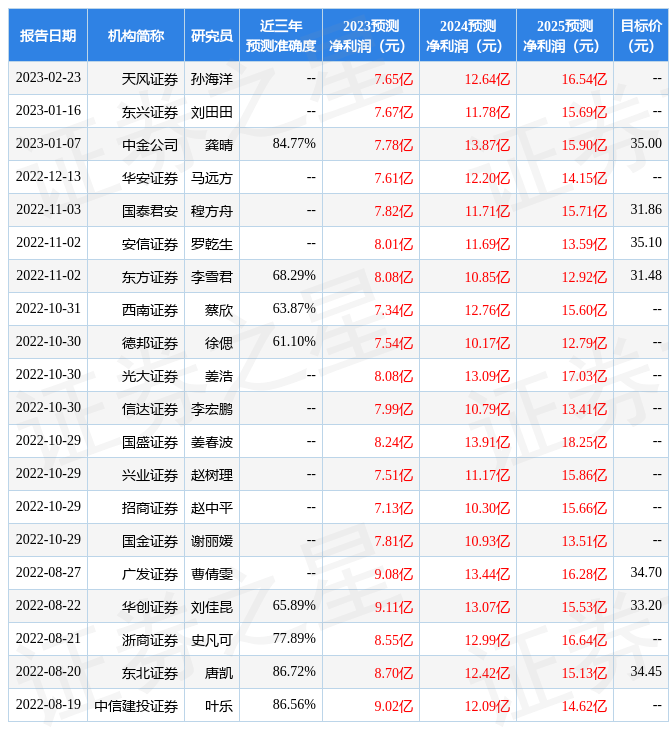Select researcher 孙海洋
The width and height of the screenshot is (669, 730).
point(212,79)
